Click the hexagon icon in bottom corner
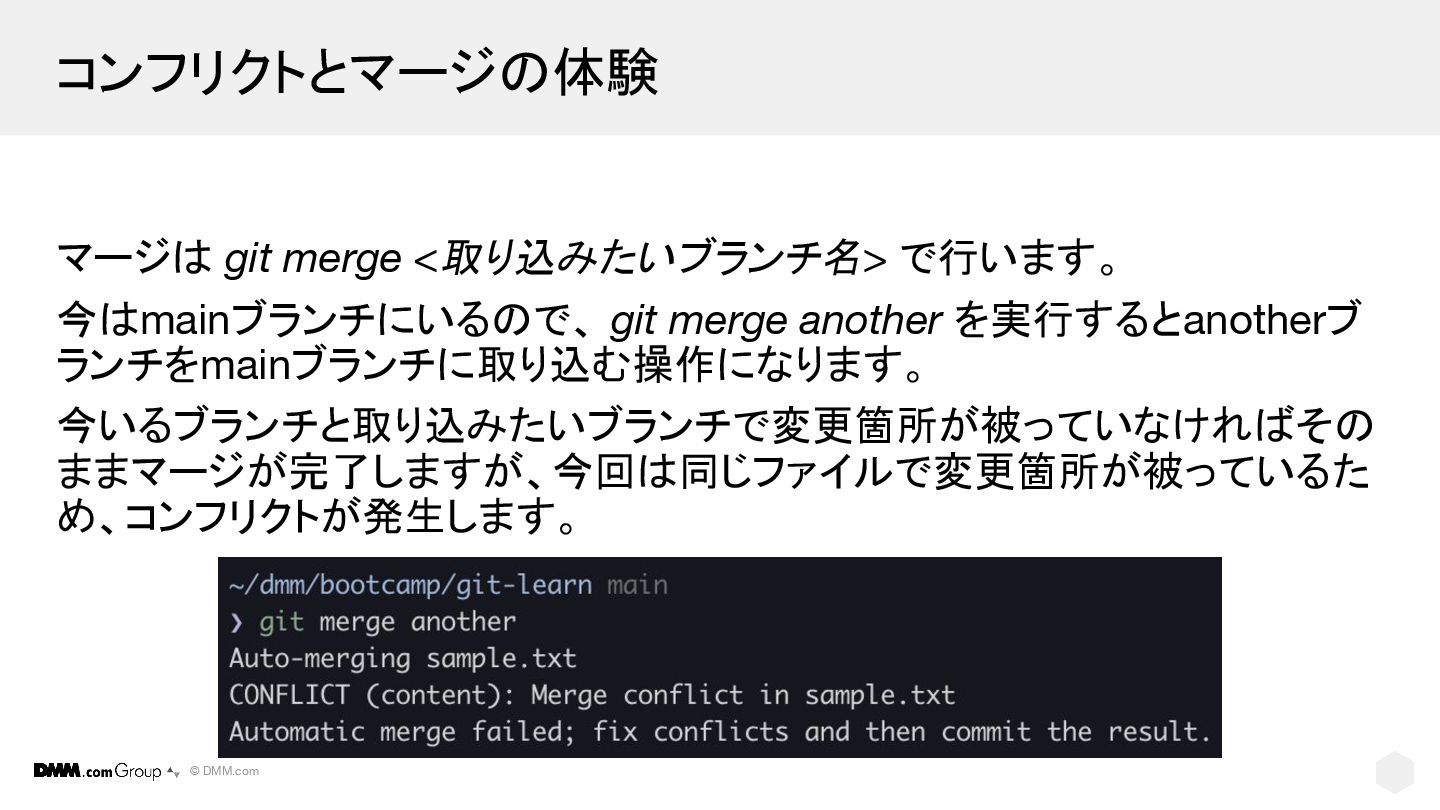Screen dimensions: 1440x810 tap(1394, 773)
